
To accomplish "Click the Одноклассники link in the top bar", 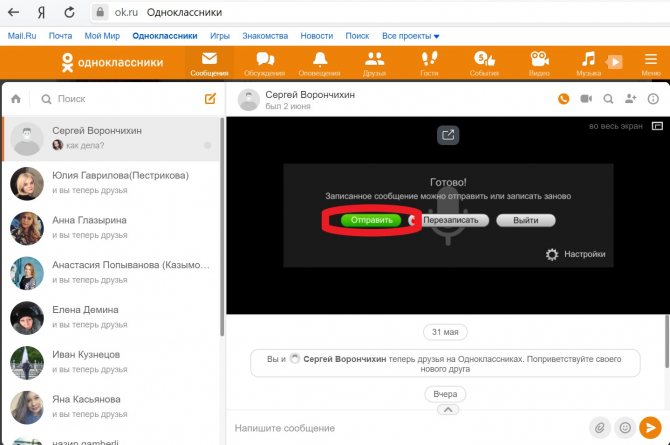I will [x=165, y=36].
